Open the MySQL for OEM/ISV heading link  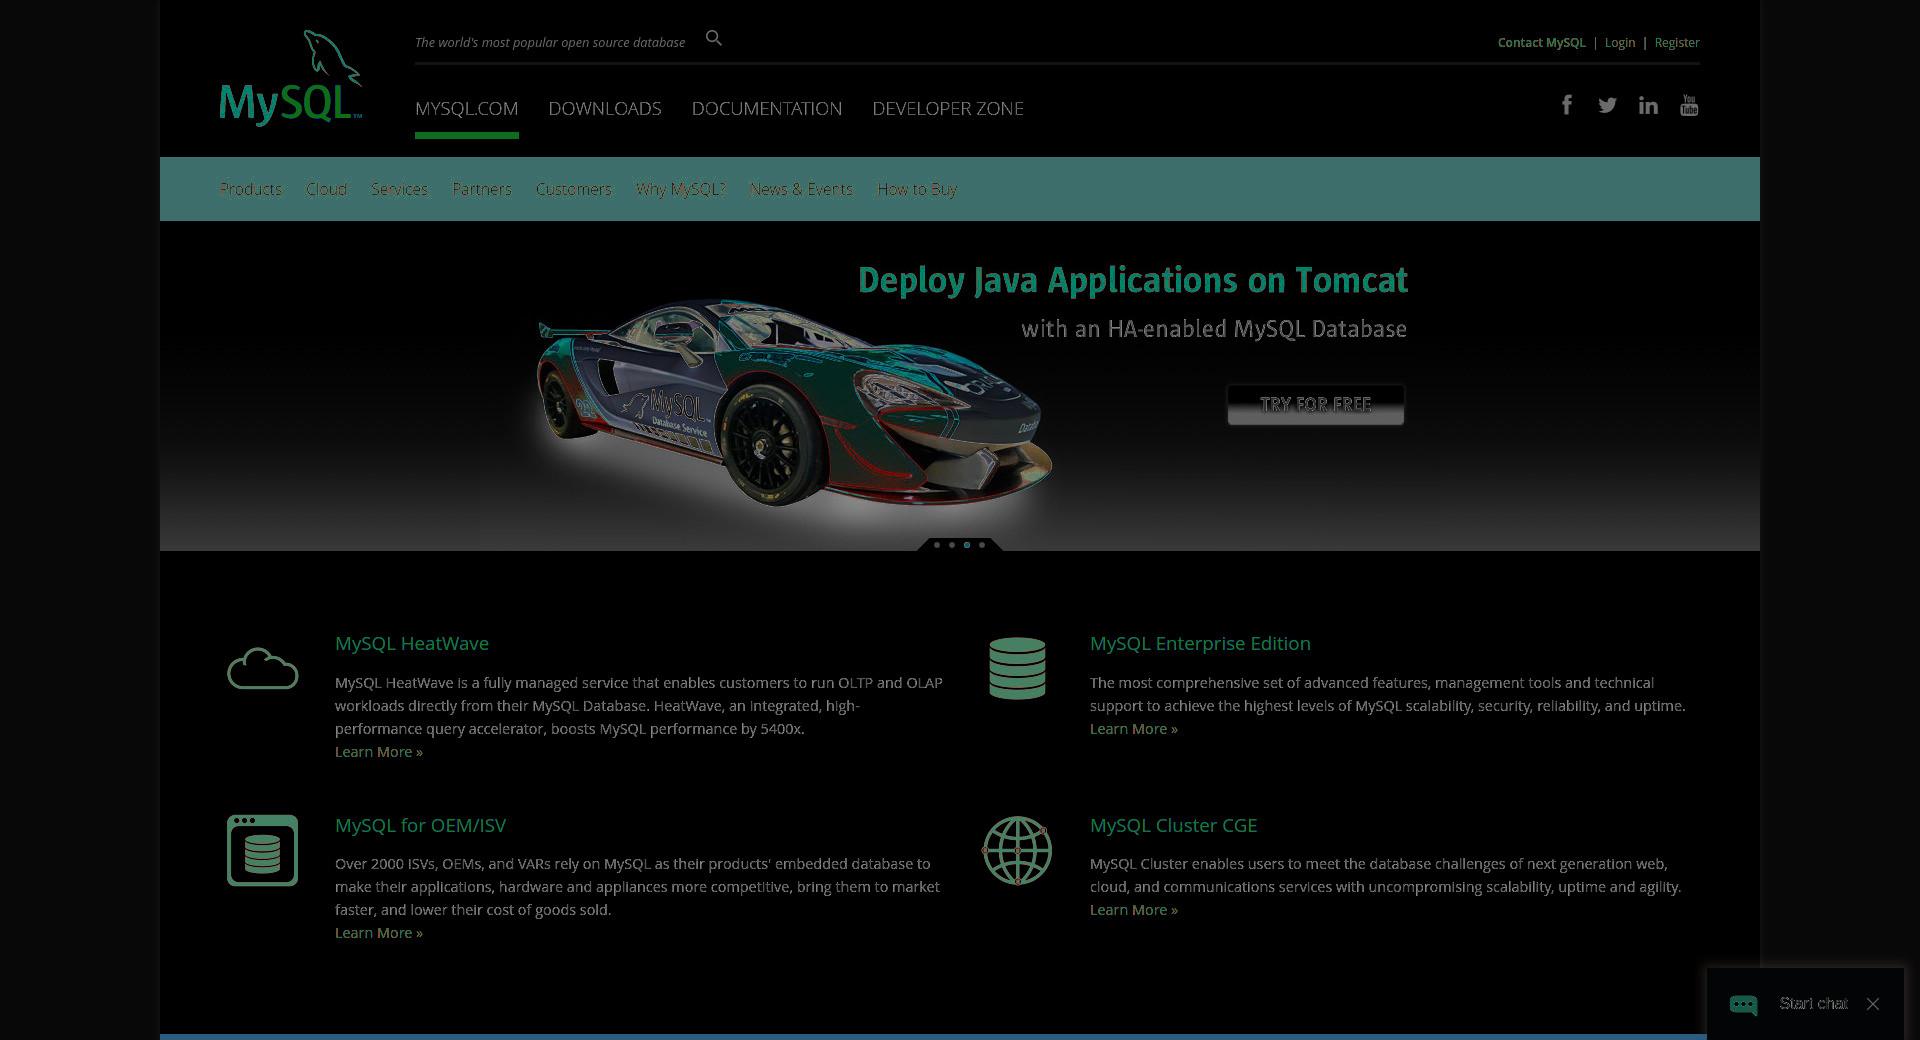(x=420, y=825)
